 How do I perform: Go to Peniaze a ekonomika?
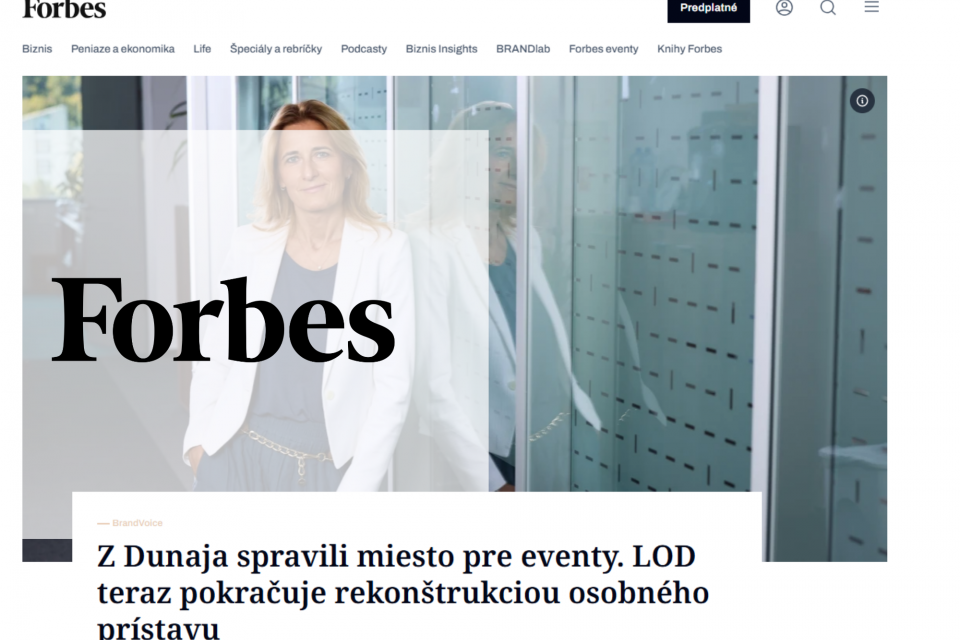point(122,49)
